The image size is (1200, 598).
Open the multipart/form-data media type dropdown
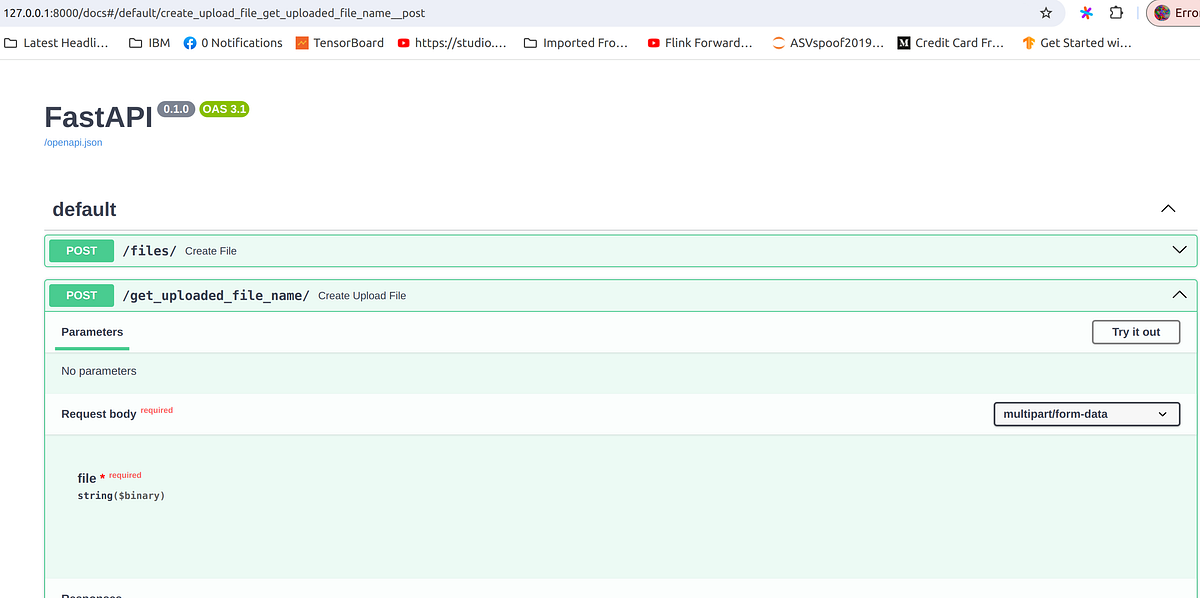point(1086,413)
